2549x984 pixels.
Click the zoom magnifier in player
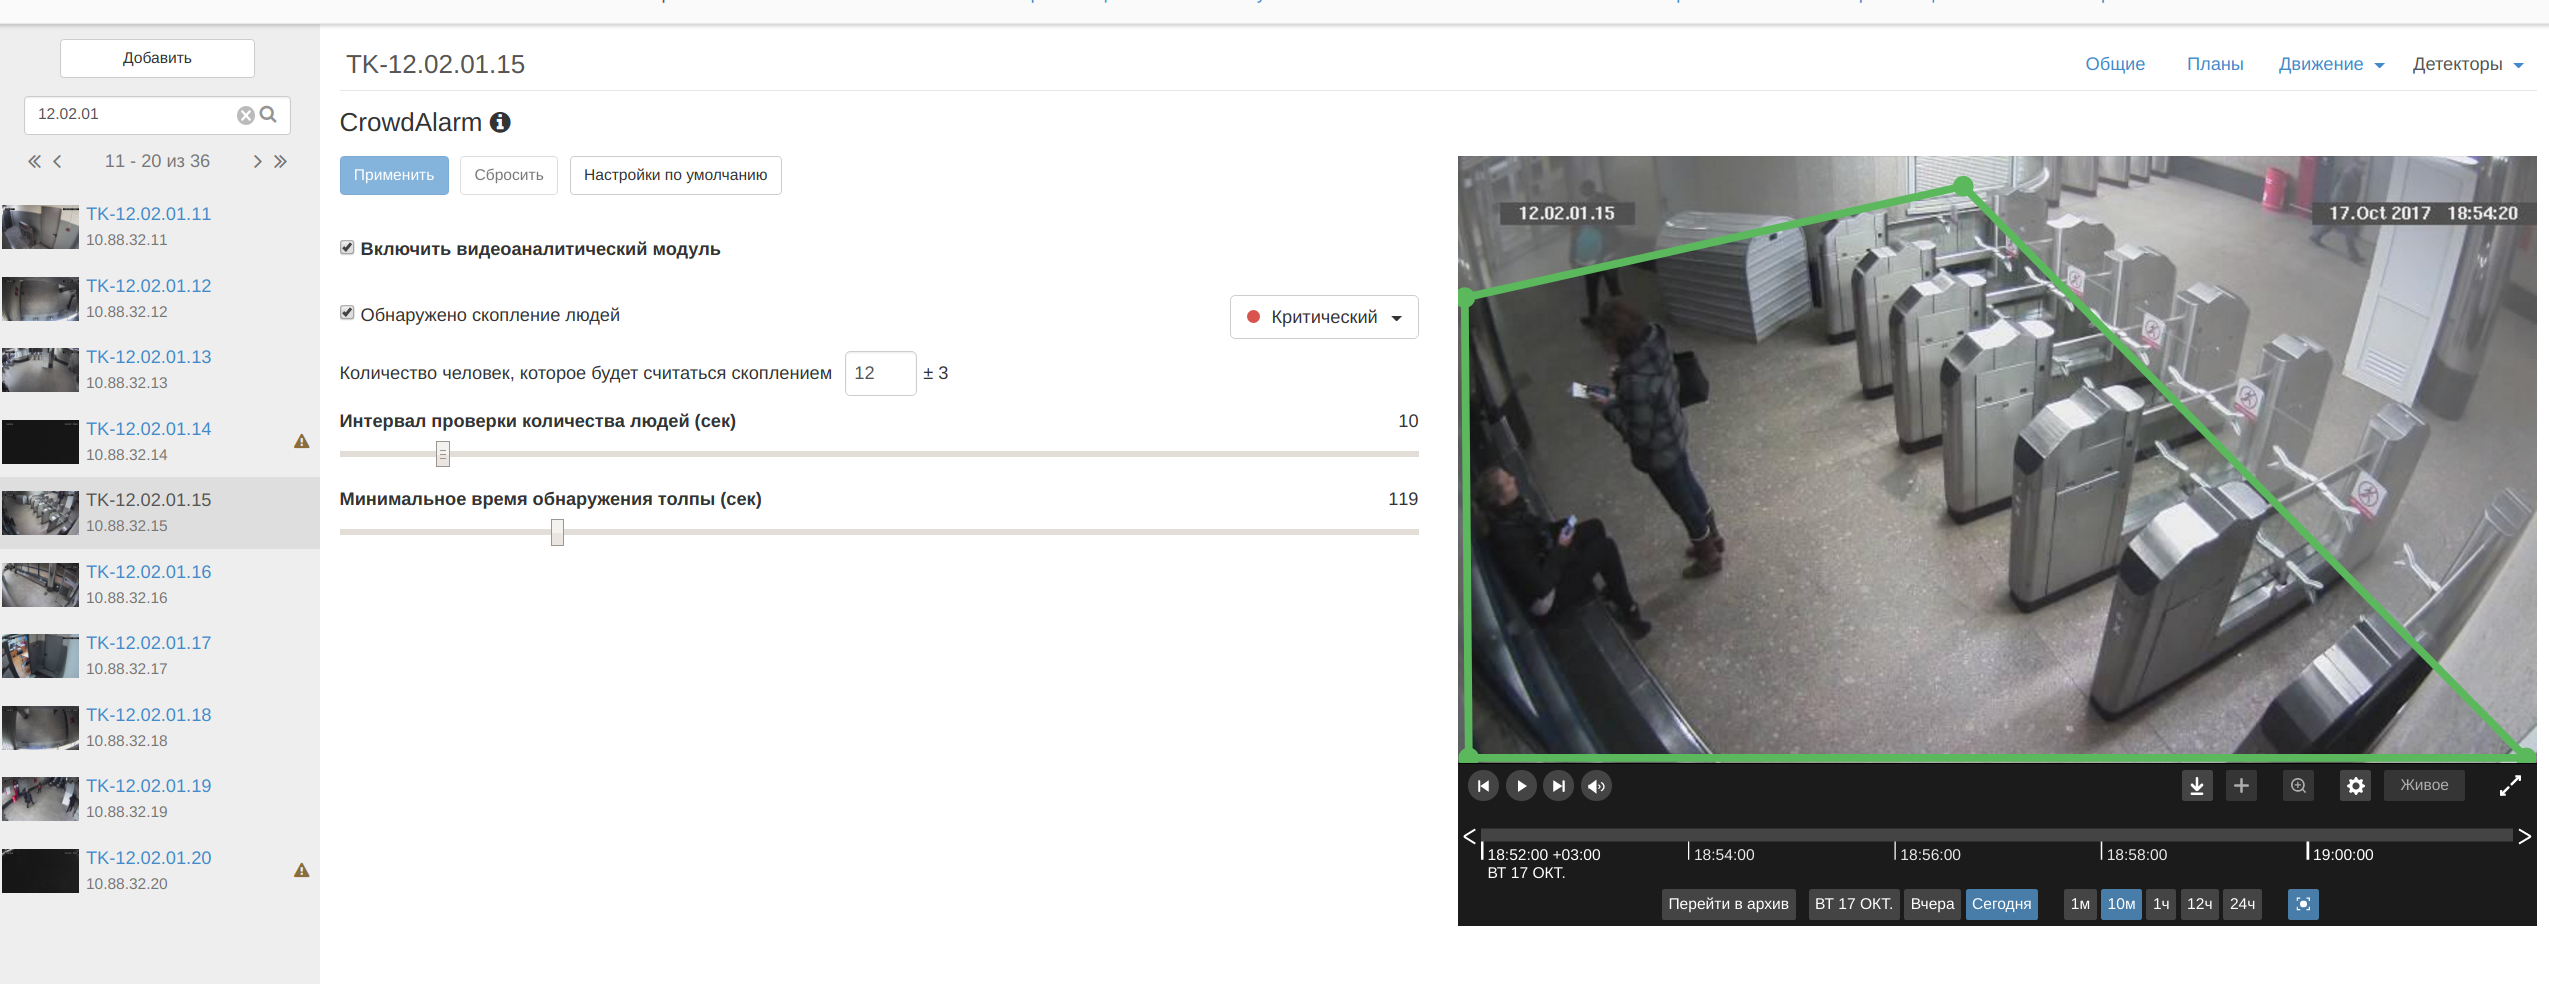point(2298,786)
